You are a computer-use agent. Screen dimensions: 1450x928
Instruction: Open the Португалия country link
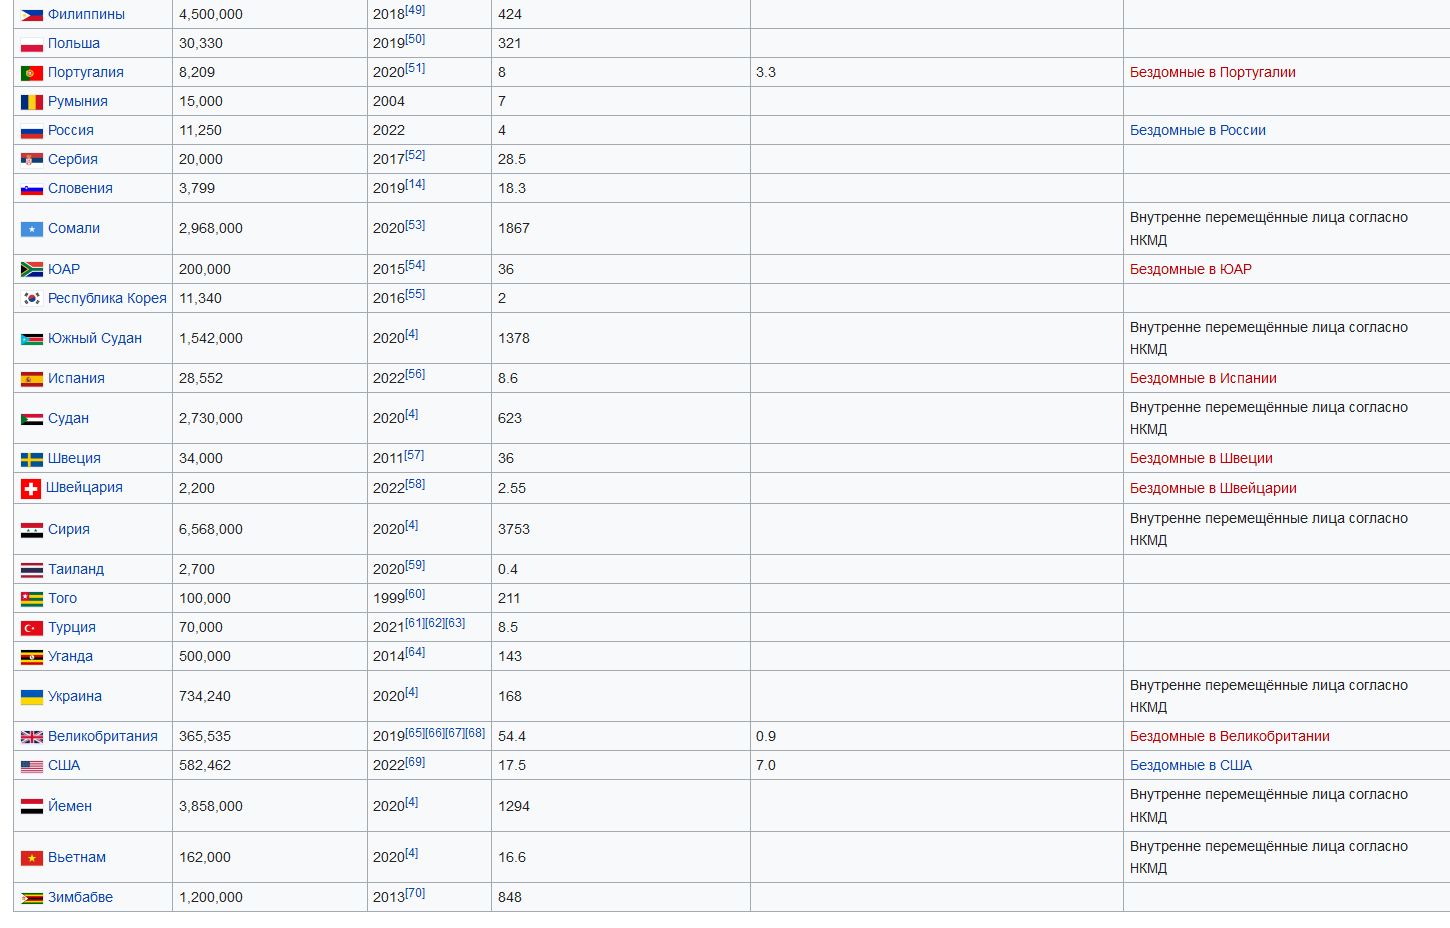86,72
